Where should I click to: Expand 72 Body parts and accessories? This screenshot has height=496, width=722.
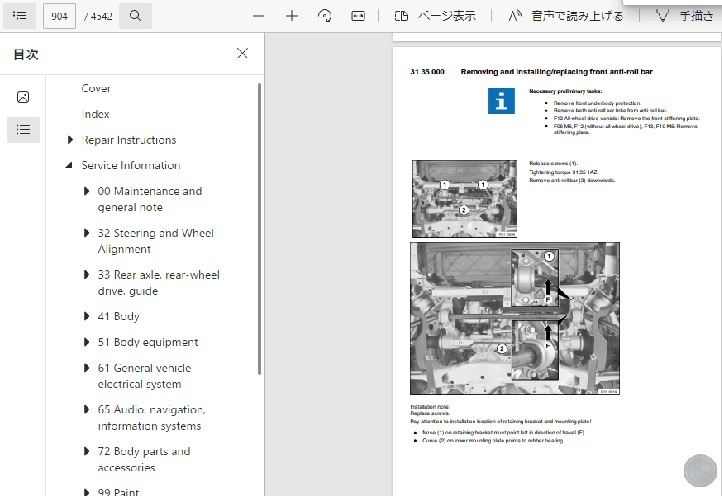point(86,451)
